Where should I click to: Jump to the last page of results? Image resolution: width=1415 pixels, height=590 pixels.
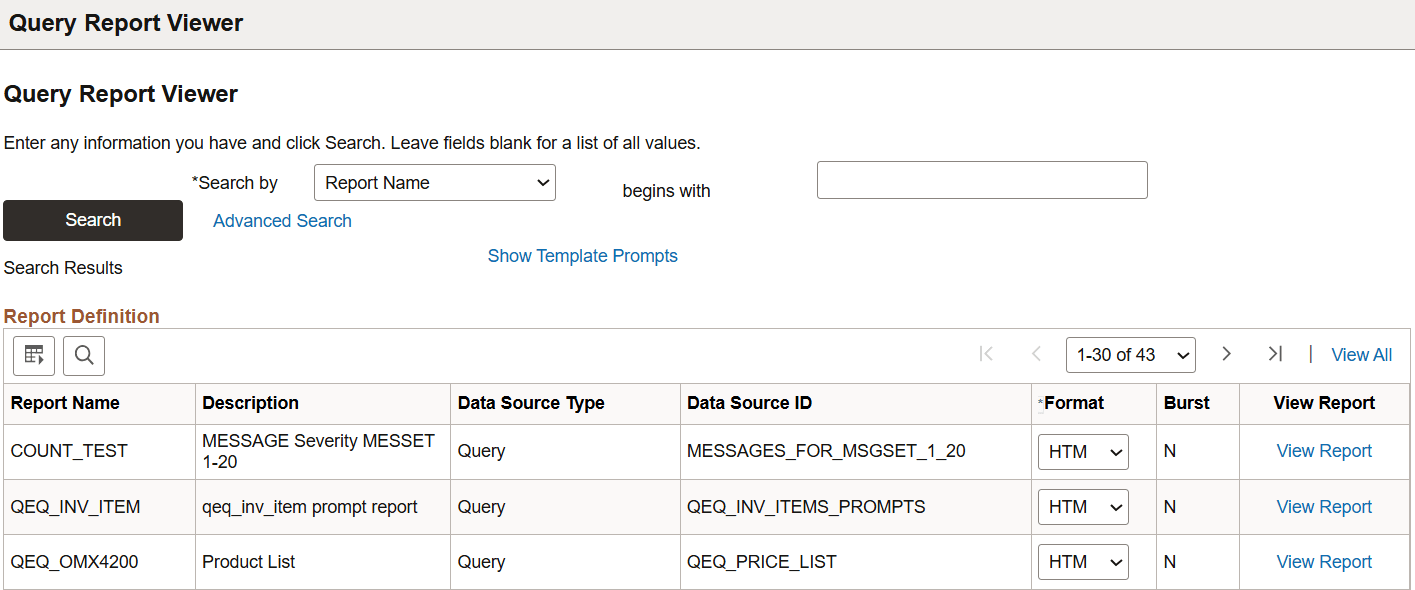[1275, 354]
